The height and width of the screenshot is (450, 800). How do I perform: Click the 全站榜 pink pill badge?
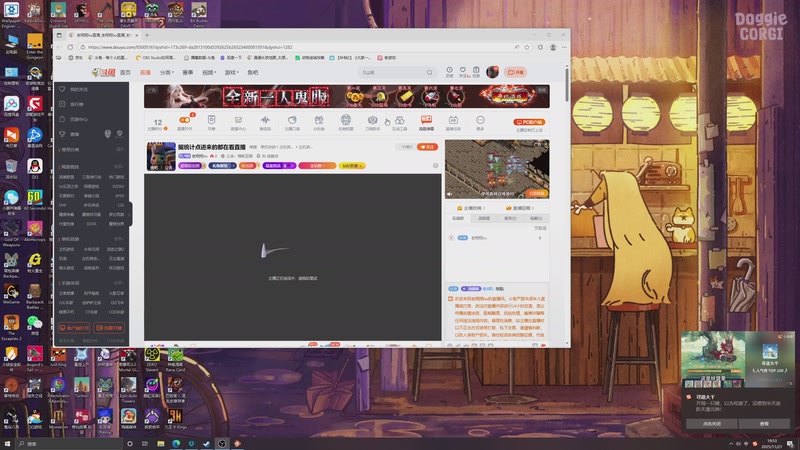click(317, 166)
